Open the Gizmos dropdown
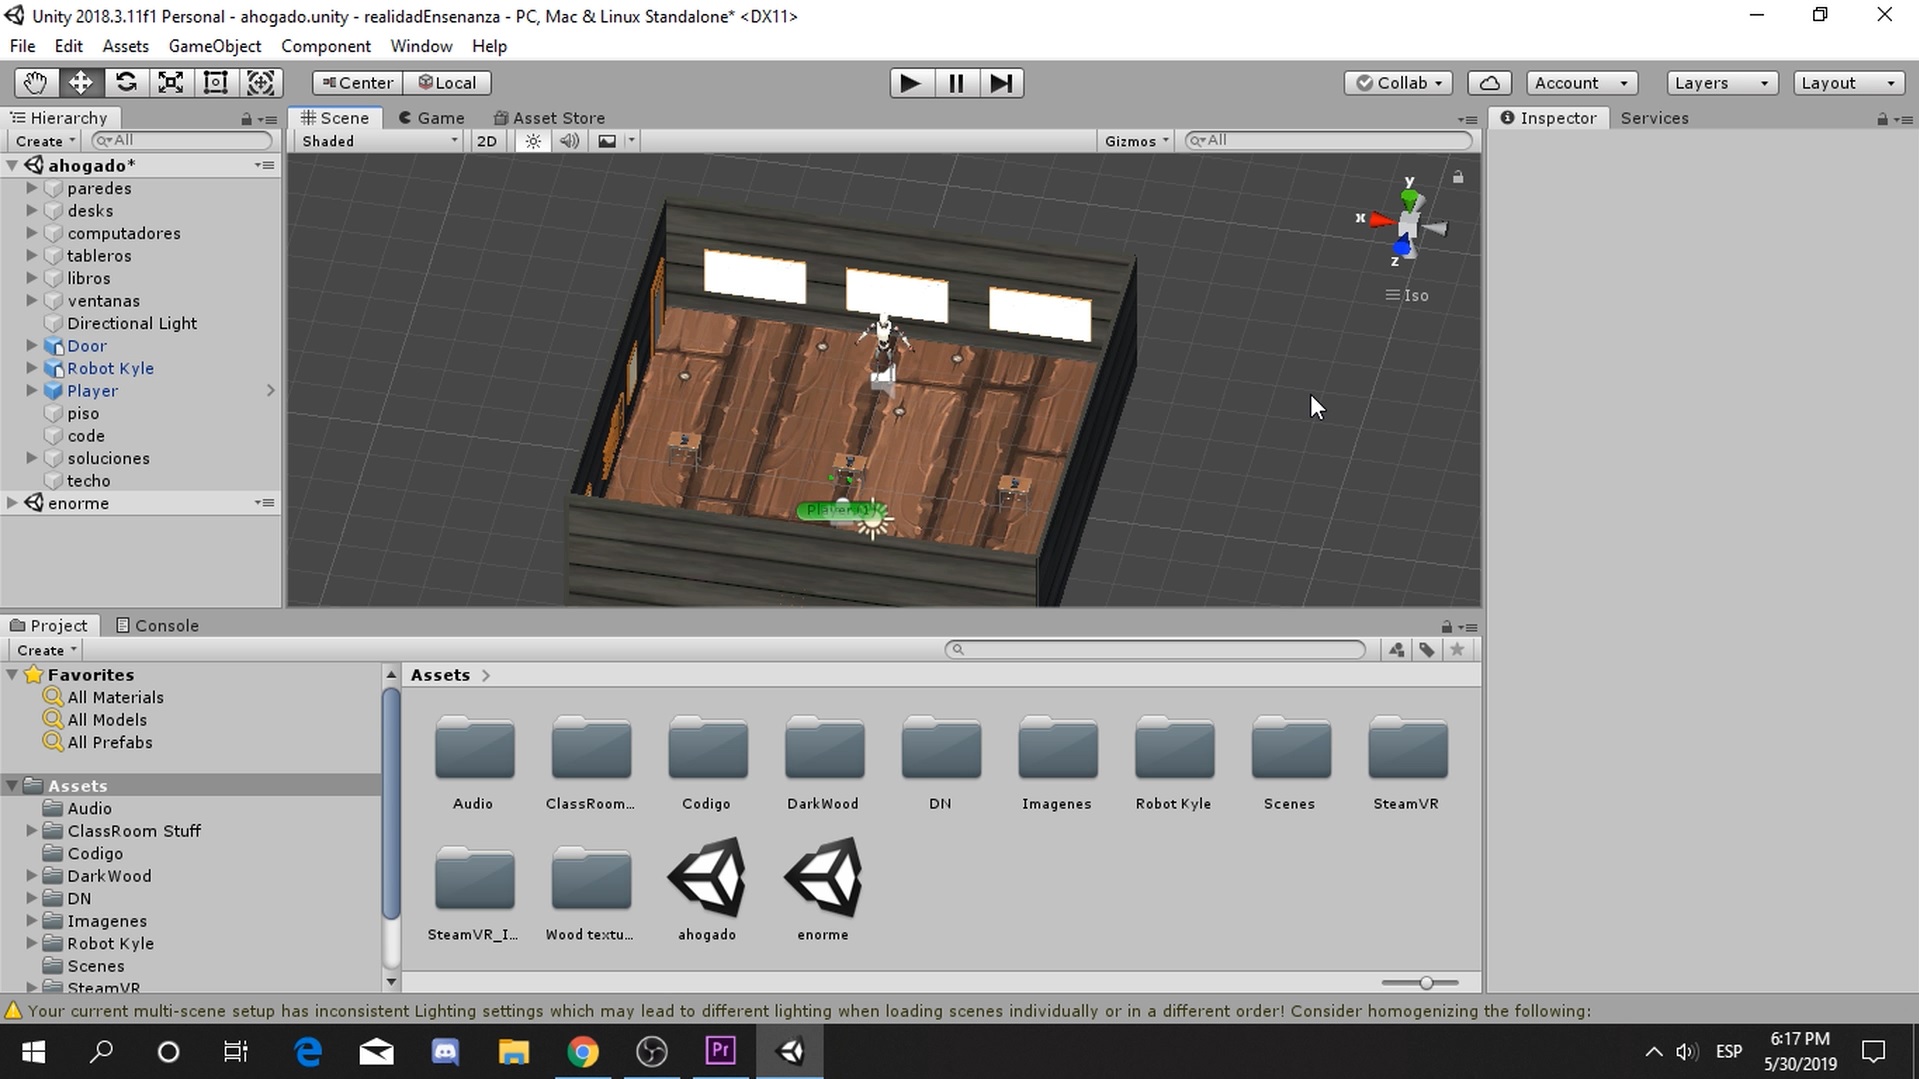The image size is (1919, 1079). point(1136,141)
